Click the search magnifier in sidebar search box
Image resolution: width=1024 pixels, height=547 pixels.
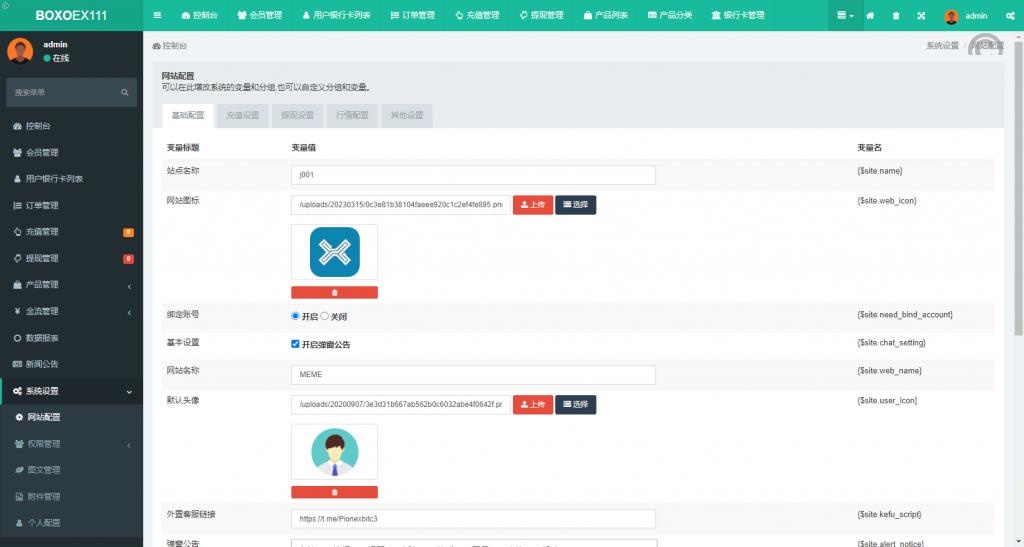[125, 93]
